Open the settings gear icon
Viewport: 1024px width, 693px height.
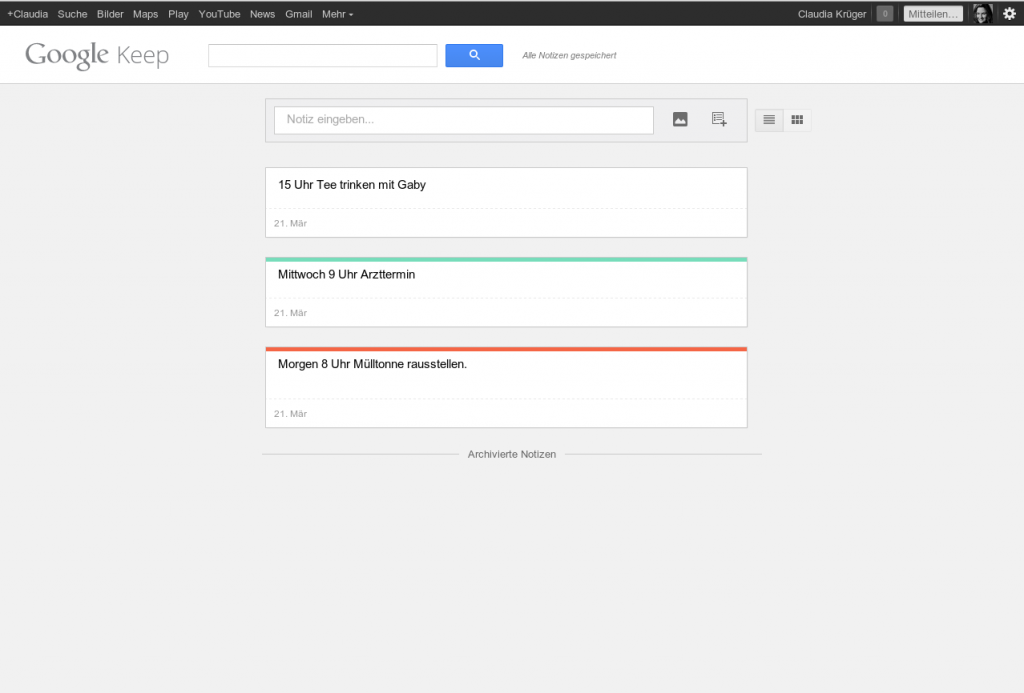(x=1010, y=14)
